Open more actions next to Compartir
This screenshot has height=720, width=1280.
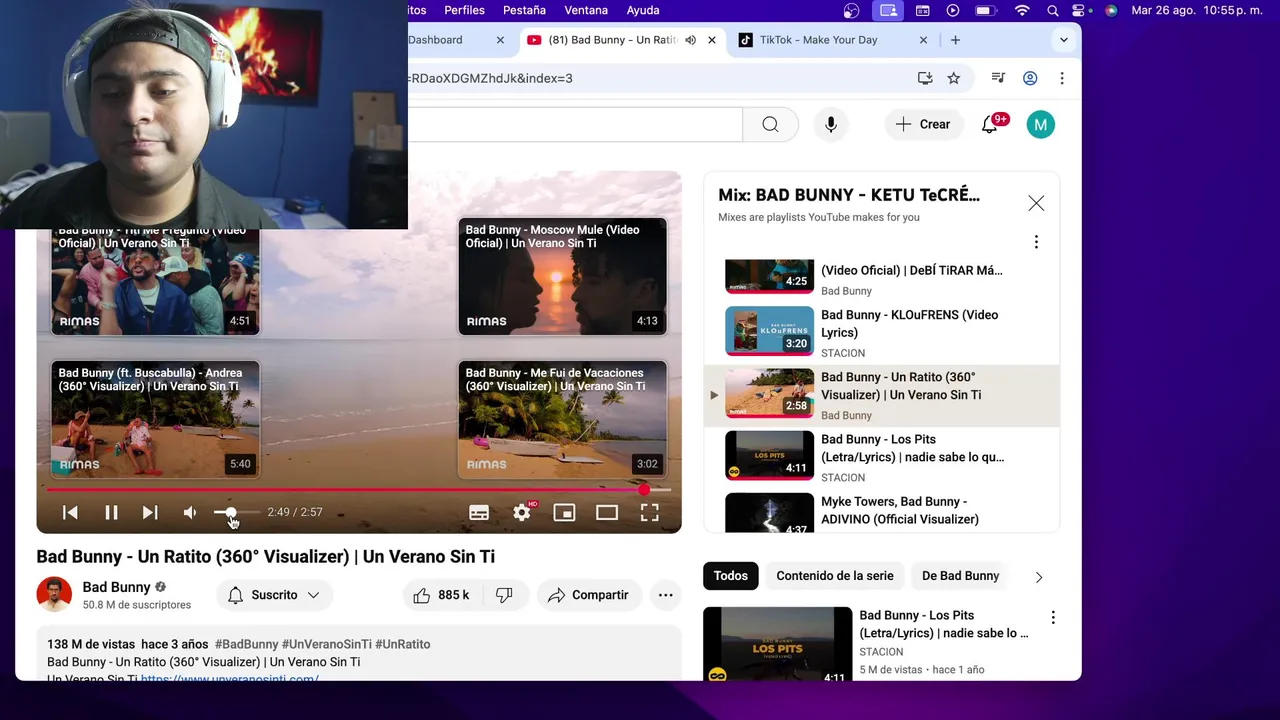click(x=665, y=595)
